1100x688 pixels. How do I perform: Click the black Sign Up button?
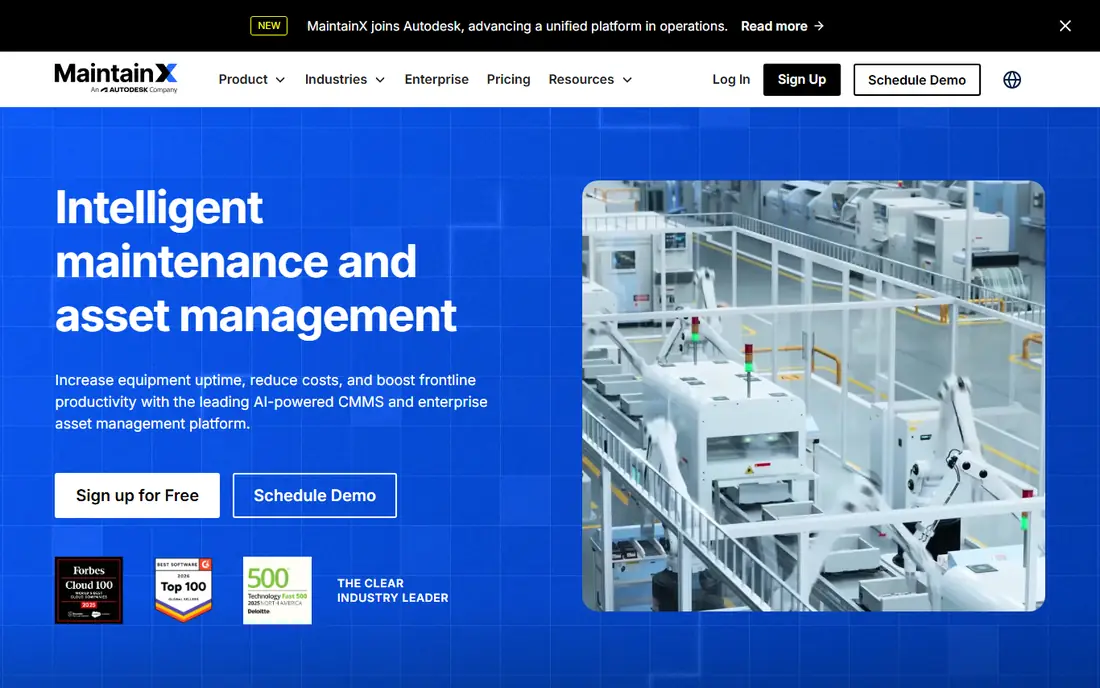point(802,80)
